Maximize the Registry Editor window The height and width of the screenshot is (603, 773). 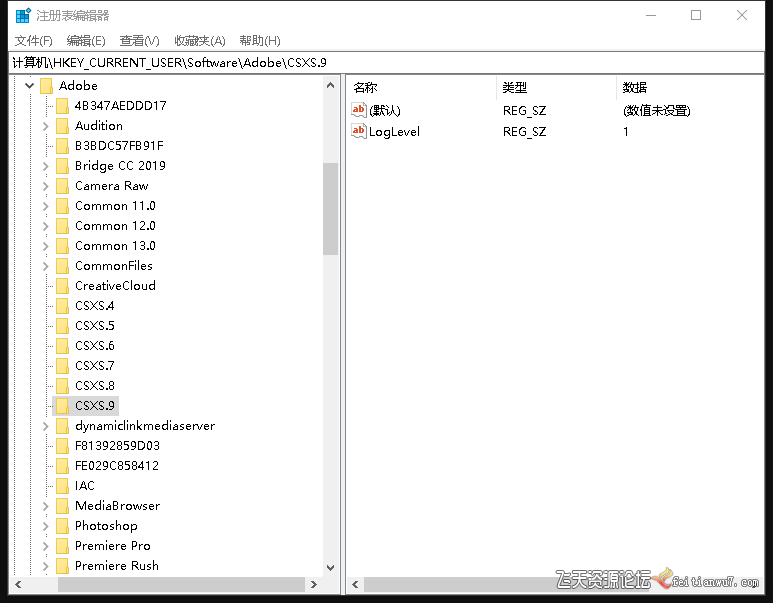click(696, 15)
